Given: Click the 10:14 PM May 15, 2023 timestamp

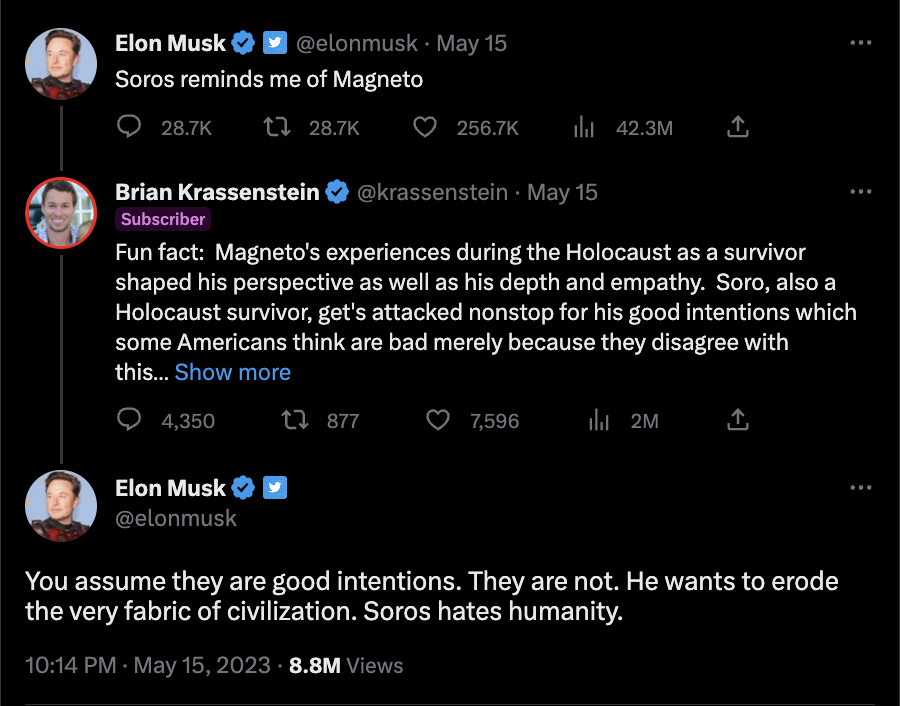Looking at the screenshot, I should pyautogui.click(x=148, y=665).
